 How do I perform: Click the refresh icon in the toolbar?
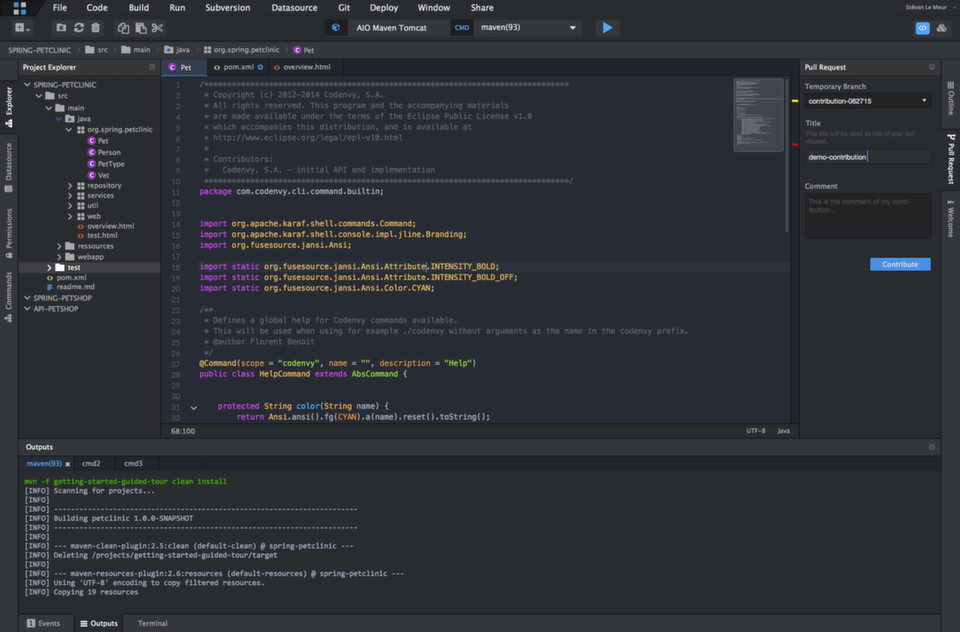coord(79,28)
